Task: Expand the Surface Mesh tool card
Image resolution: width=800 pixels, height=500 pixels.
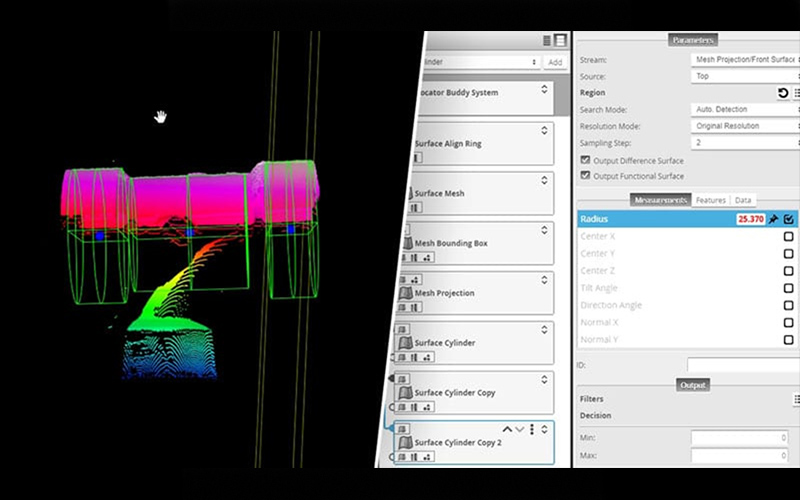Action: coord(544,180)
